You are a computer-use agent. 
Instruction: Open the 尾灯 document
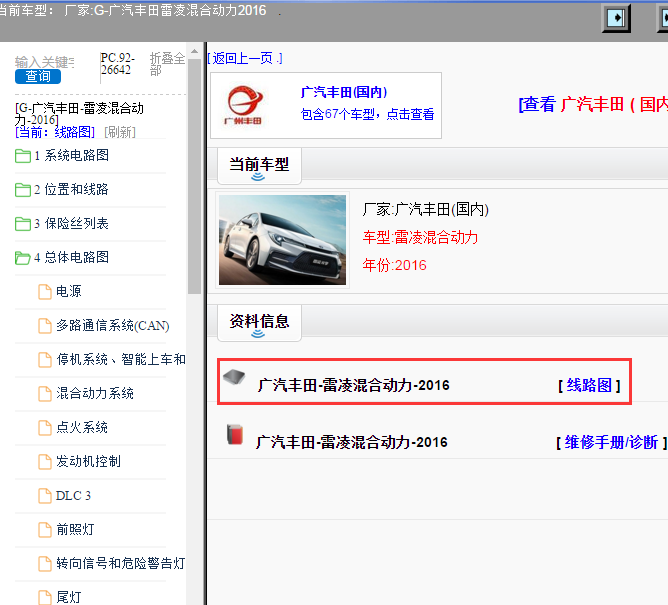click(69, 597)
